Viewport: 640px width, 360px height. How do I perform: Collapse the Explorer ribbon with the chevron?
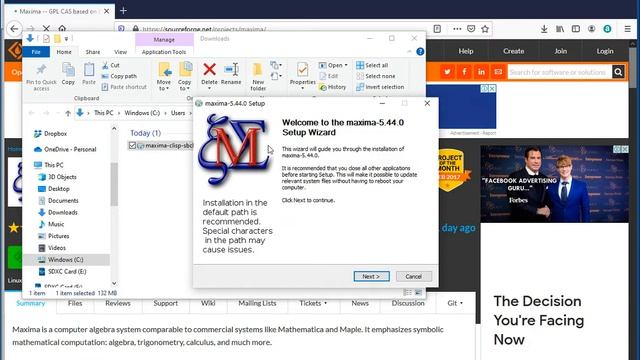coord(409,51)
